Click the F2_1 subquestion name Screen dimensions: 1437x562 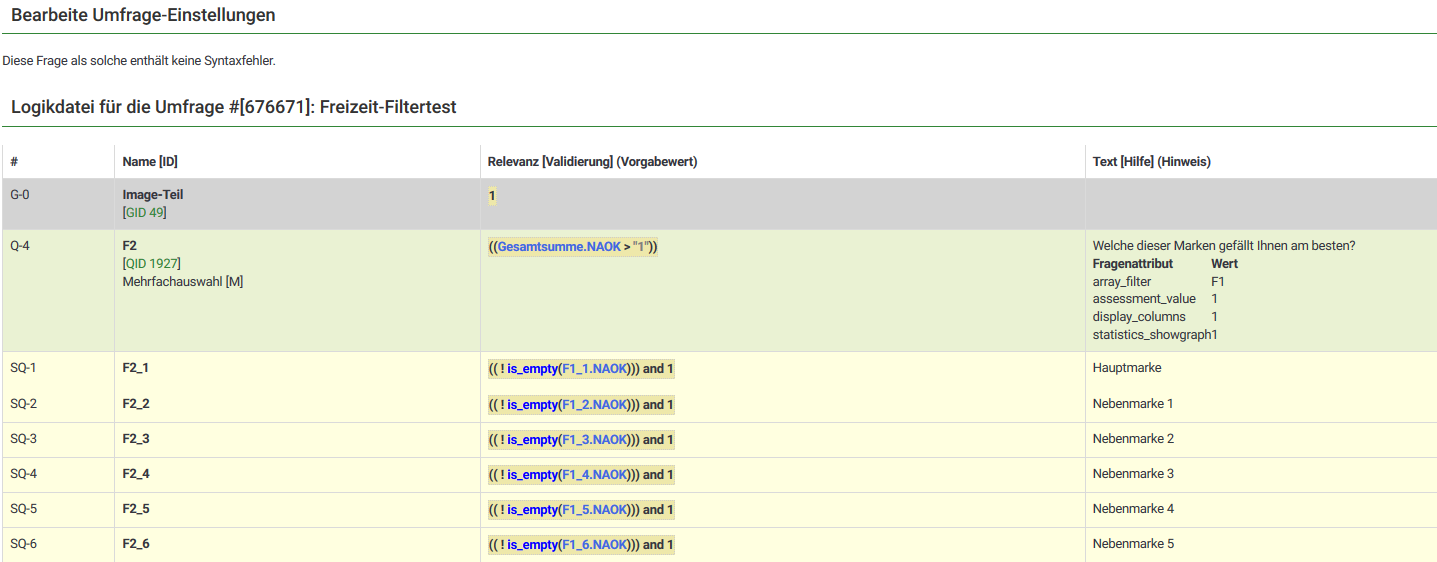[136, 368]
